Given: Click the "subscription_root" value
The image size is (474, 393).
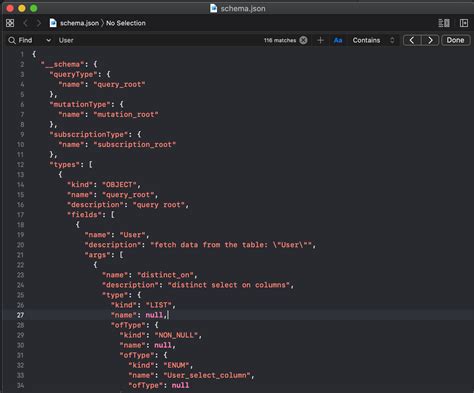Looking at the screenshot, I should 135,144.
